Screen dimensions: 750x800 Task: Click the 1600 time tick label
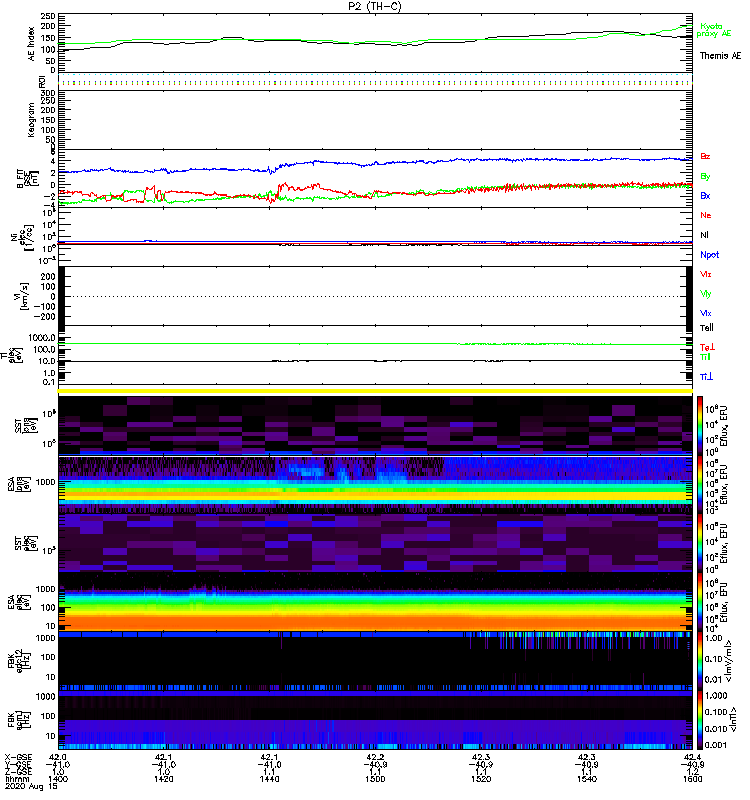[692, 779]
